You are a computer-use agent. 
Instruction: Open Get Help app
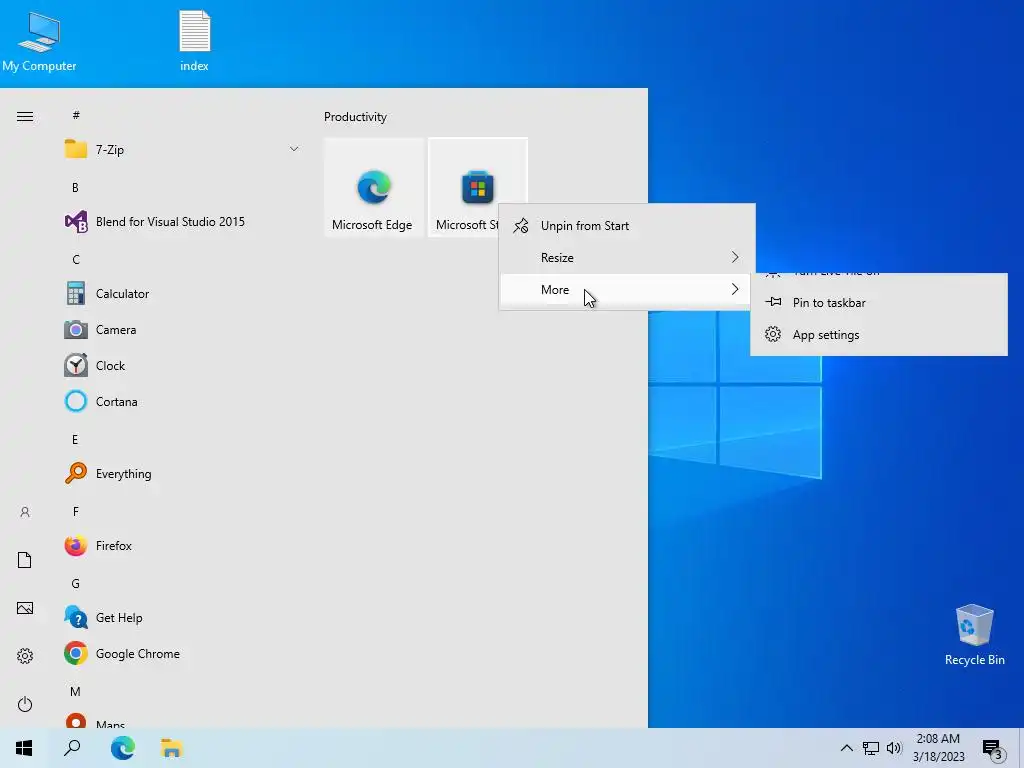pyautogui.click(x=182, y=618)
